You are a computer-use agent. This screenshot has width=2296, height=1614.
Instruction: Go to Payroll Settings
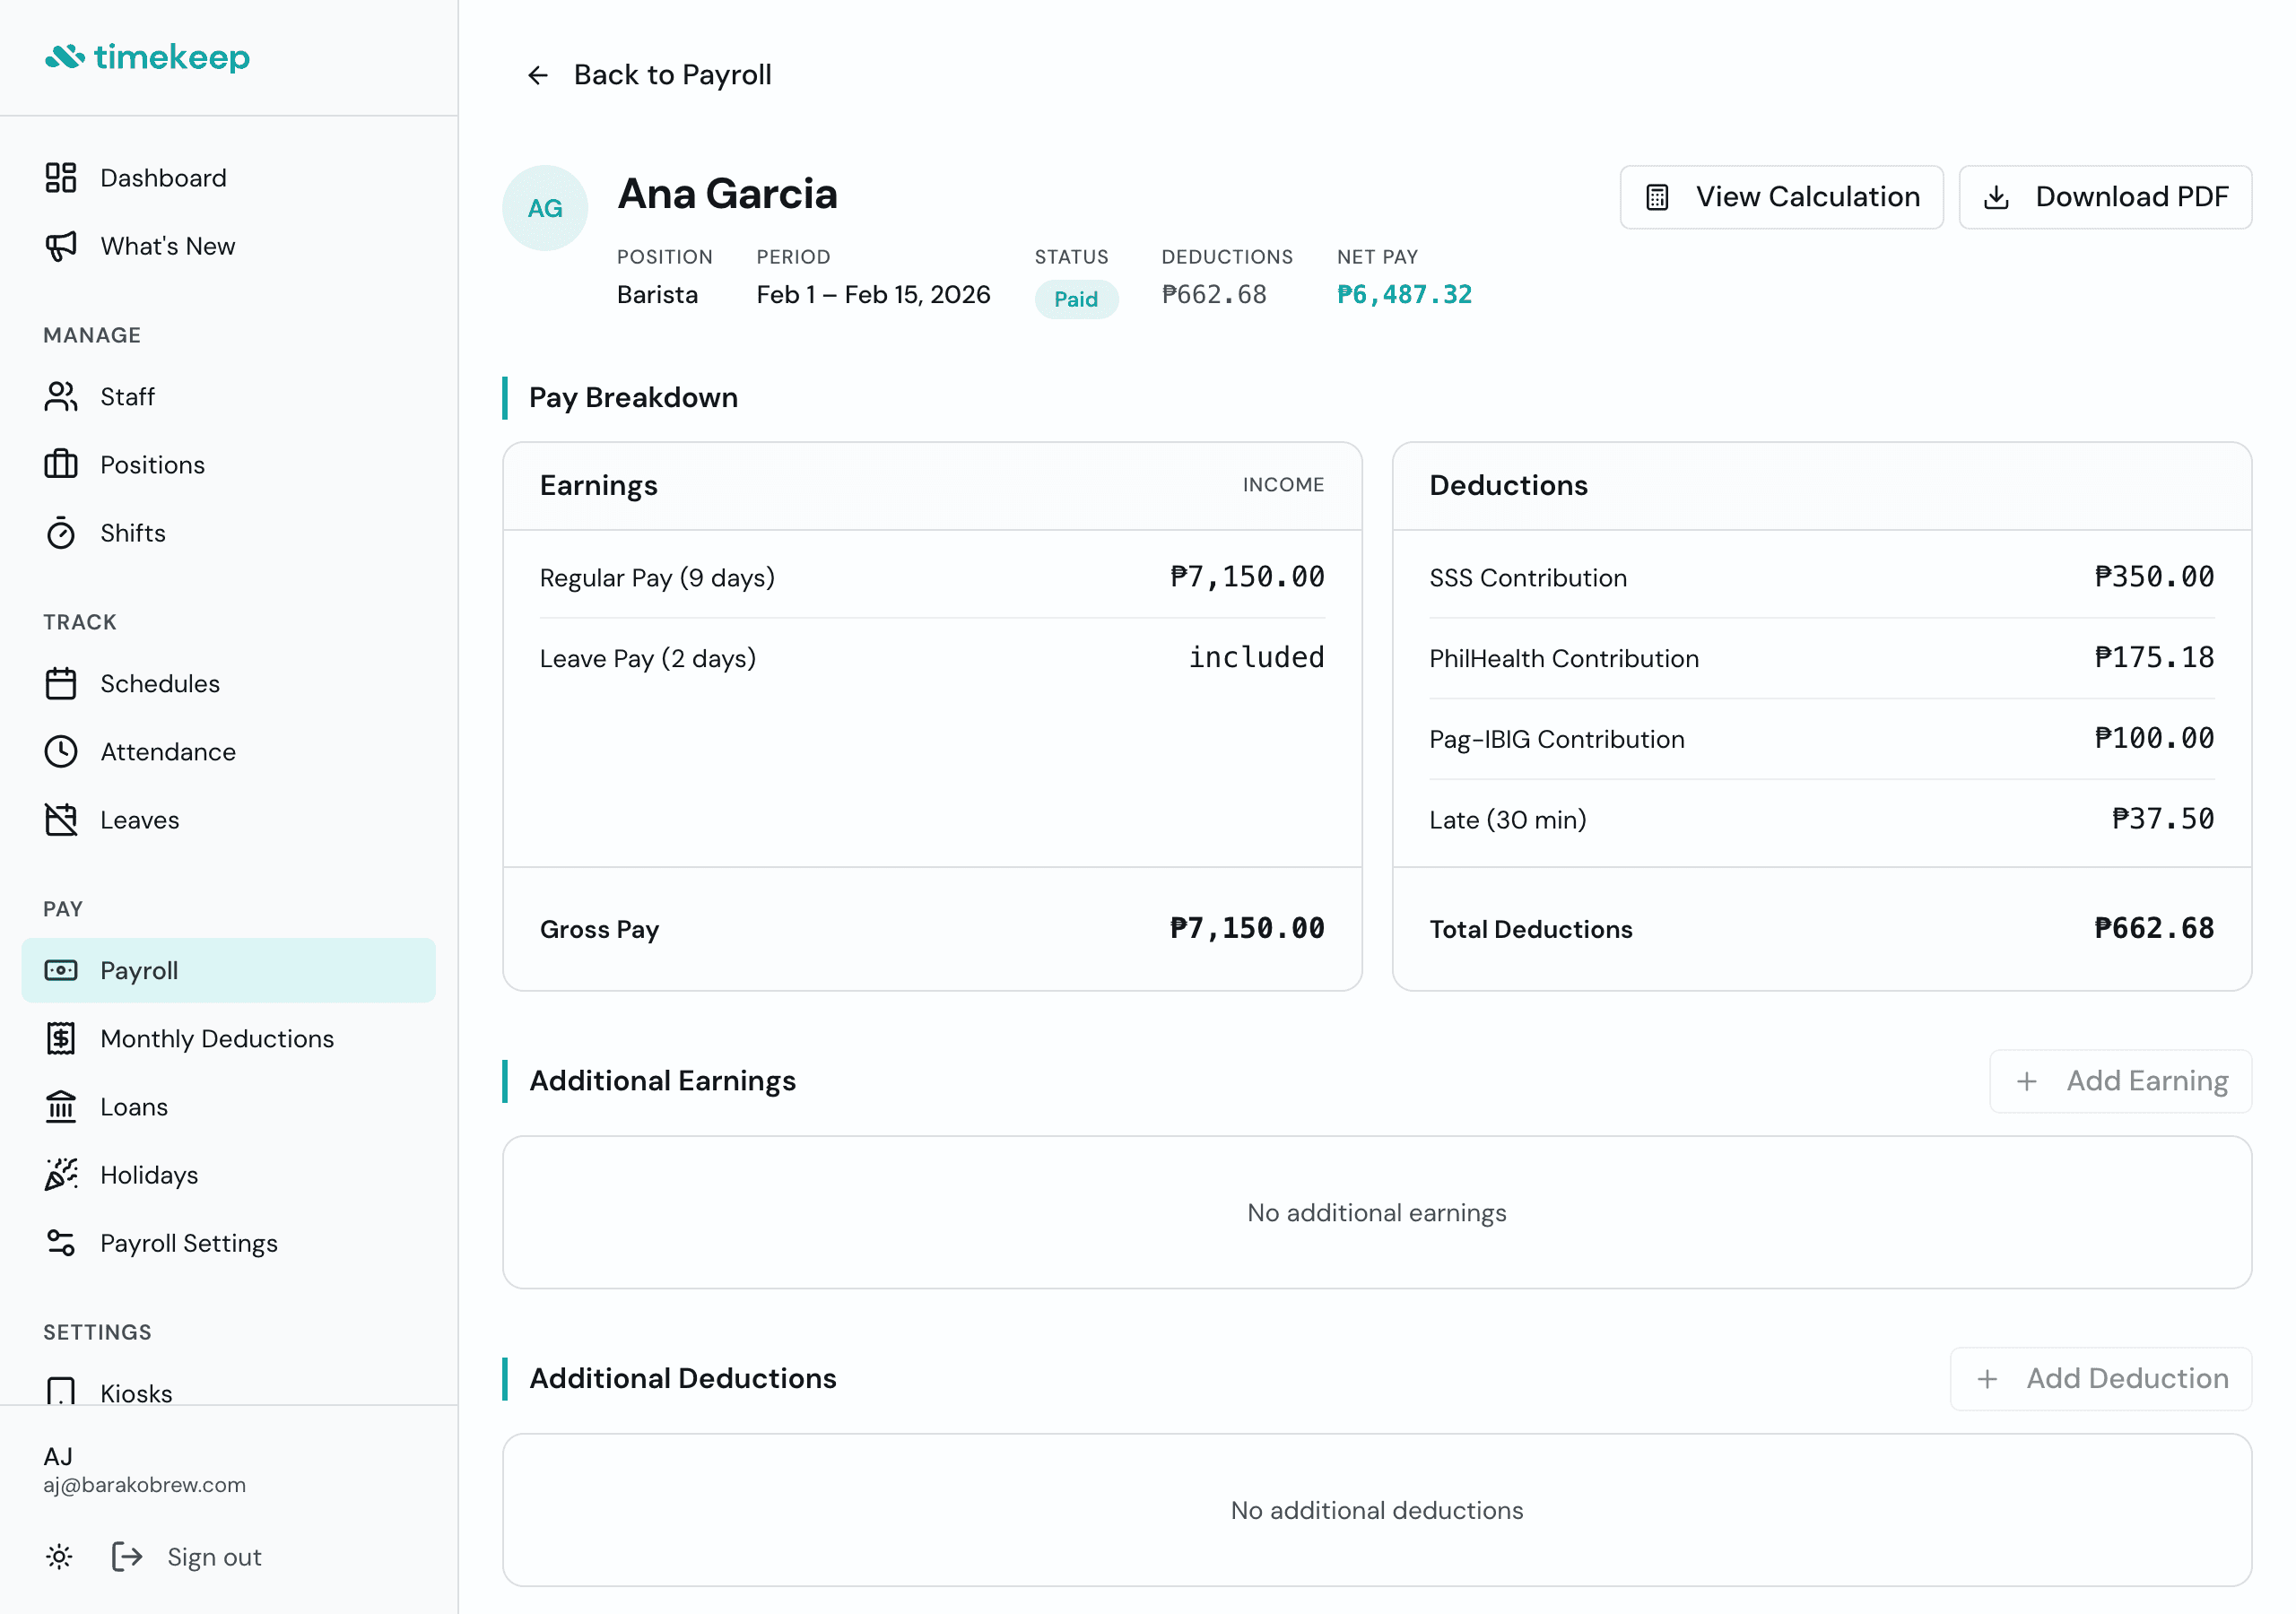(189, 1243)
